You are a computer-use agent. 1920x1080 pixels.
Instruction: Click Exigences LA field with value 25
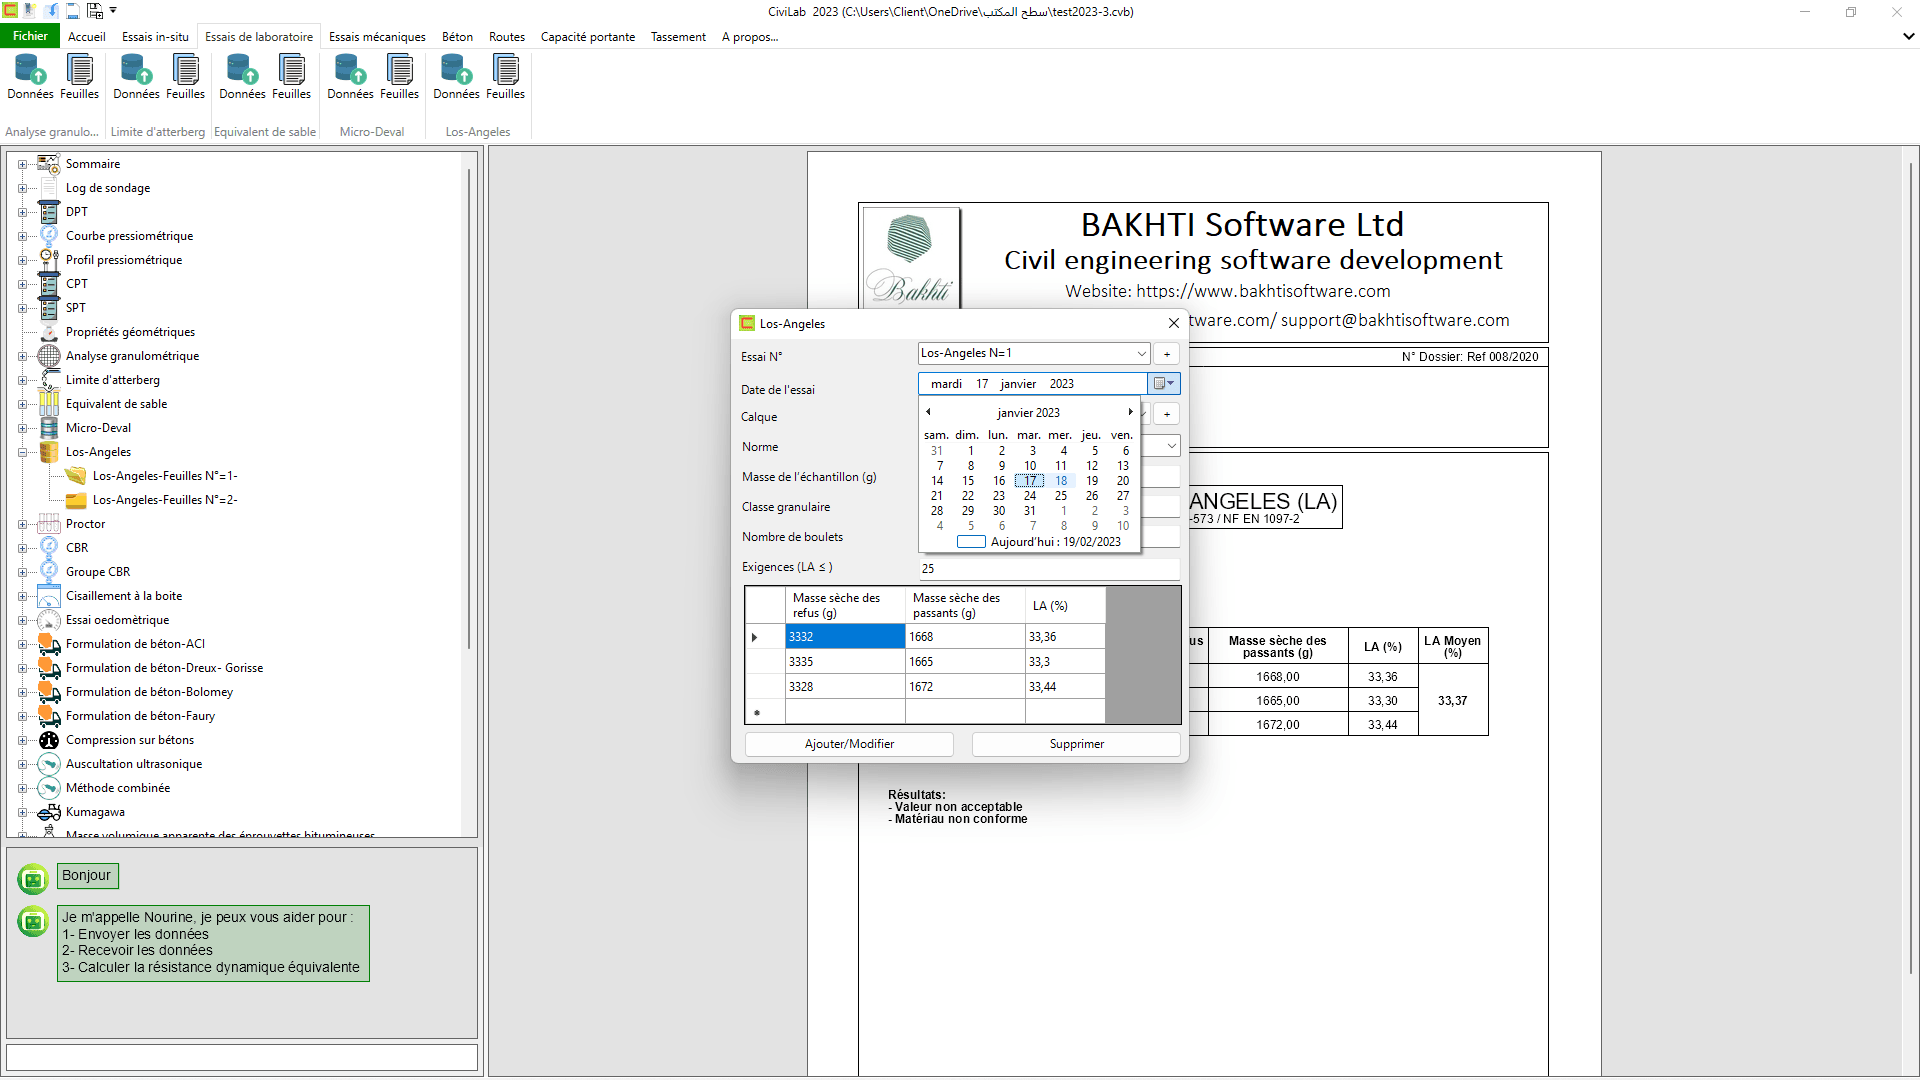click(1049, 568)
